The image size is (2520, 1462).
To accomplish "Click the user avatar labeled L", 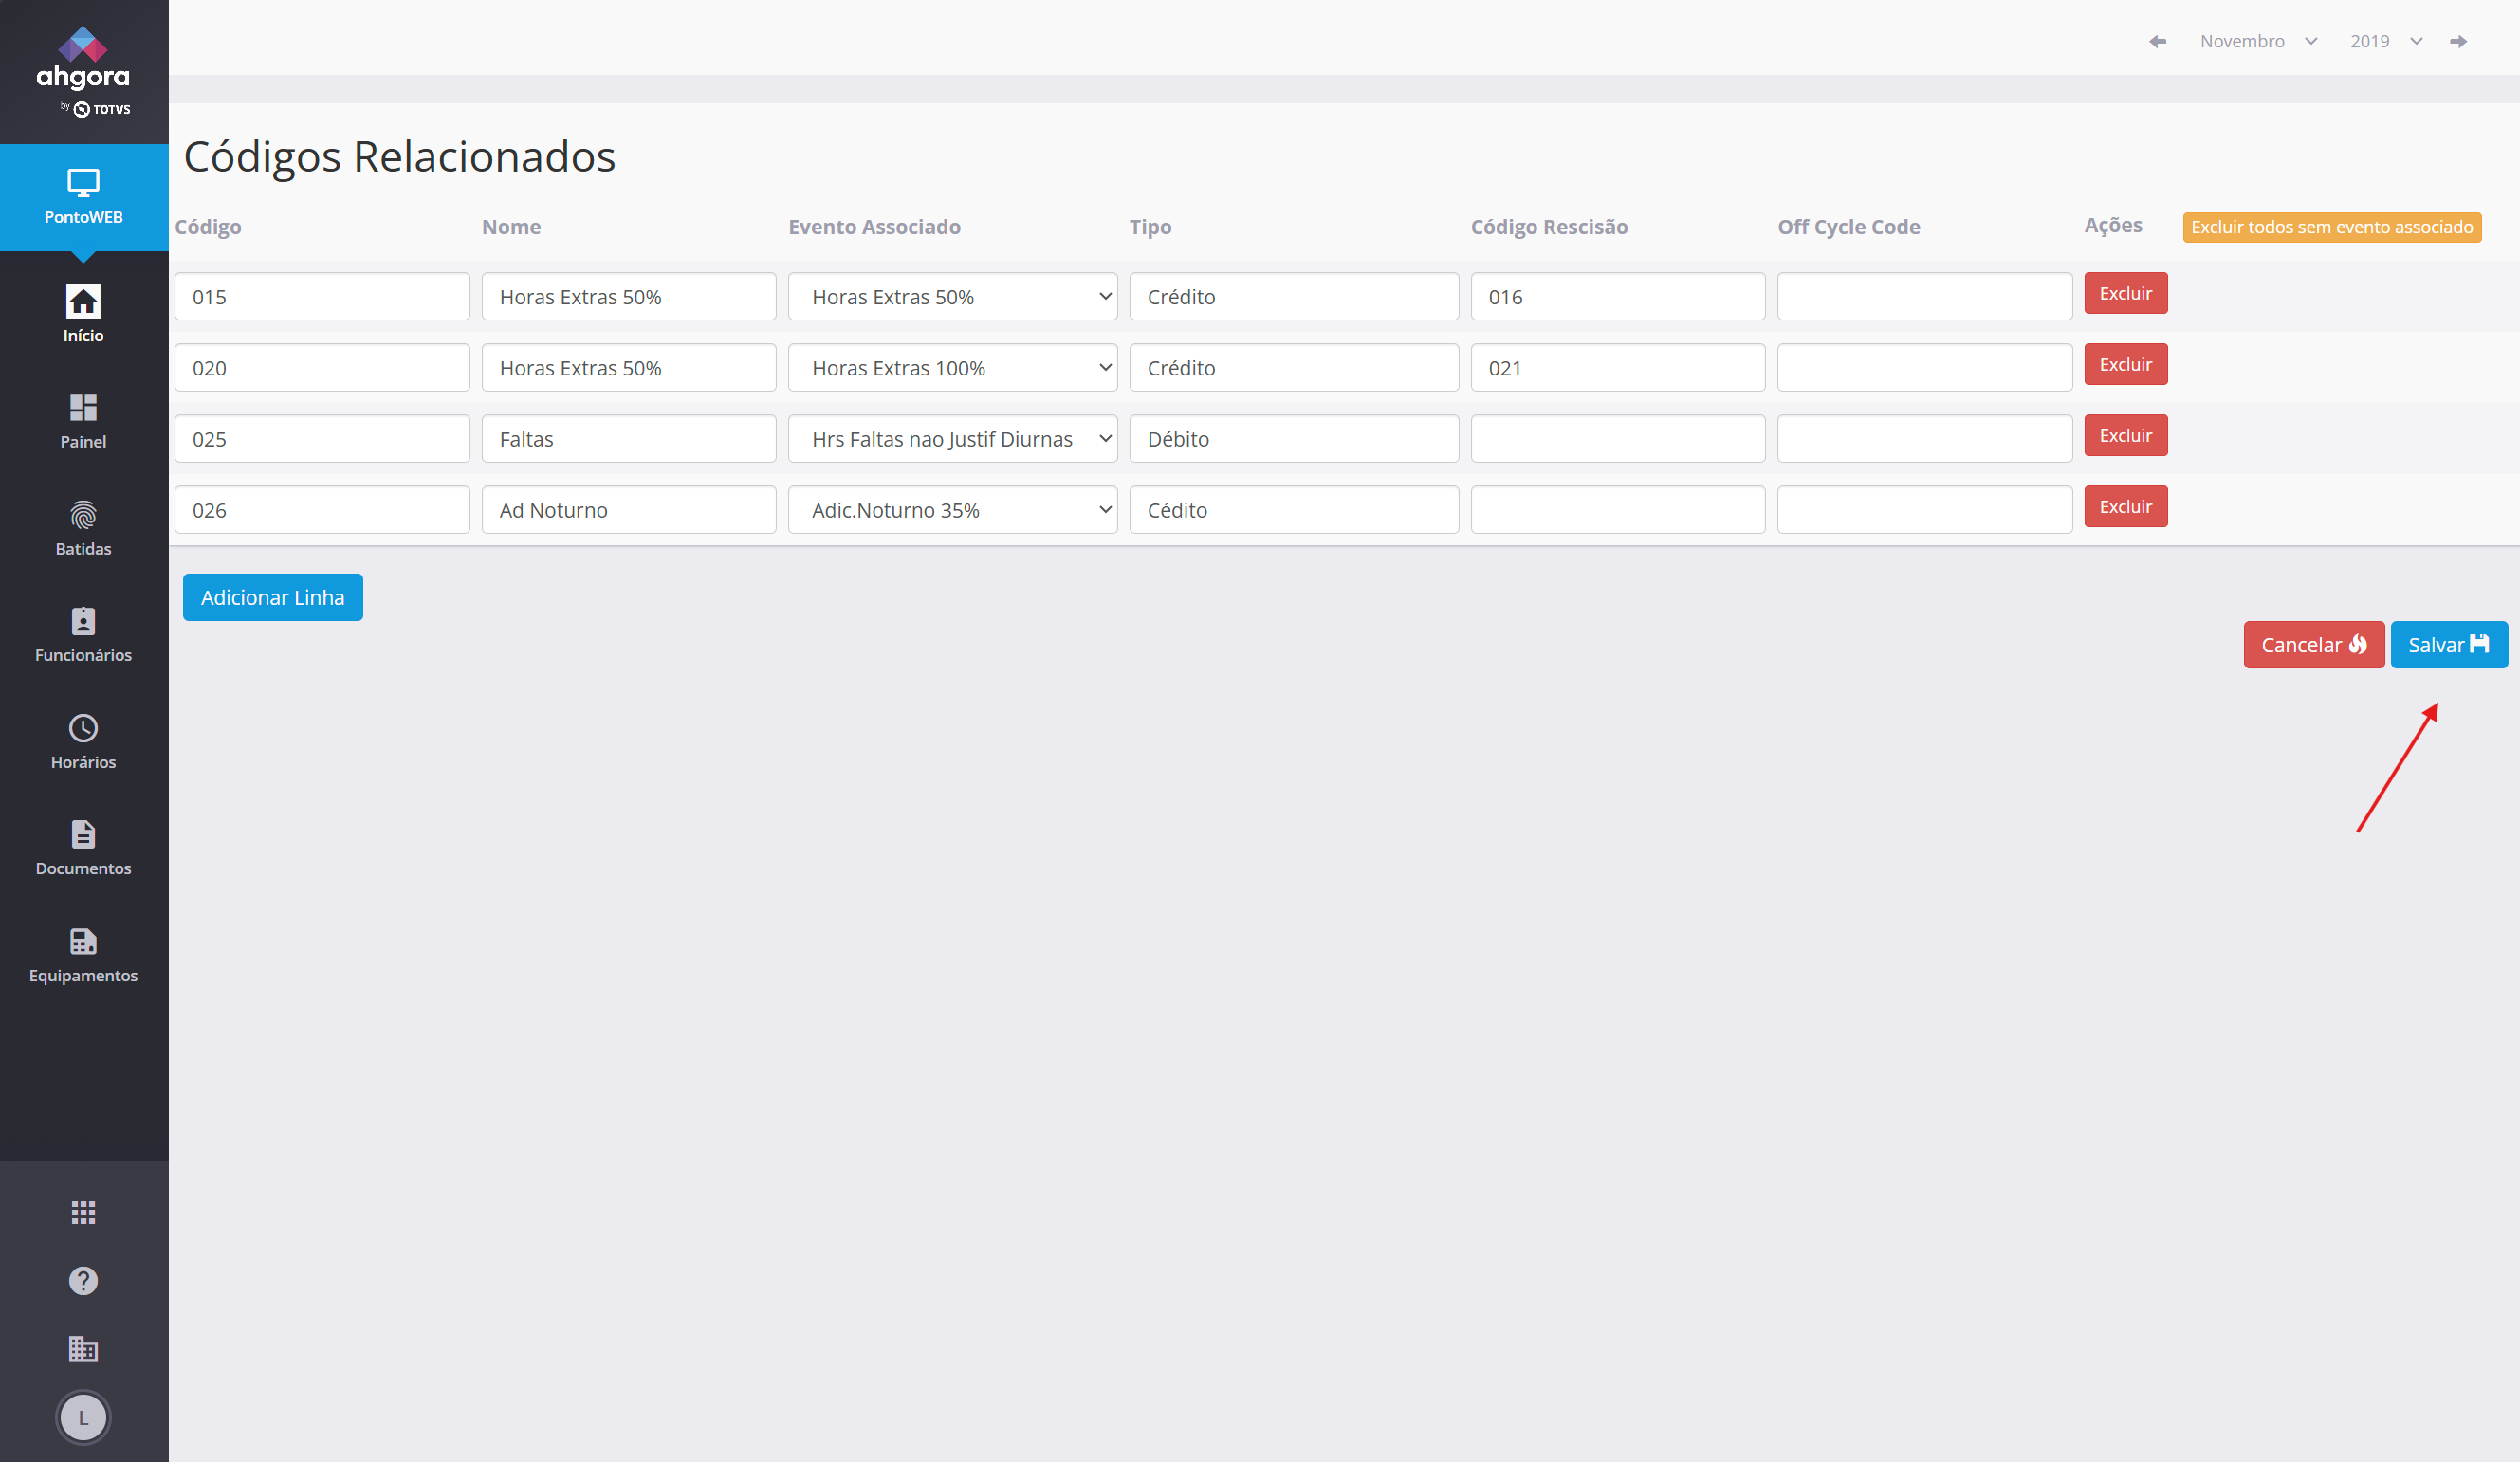I will (83, 1417).
